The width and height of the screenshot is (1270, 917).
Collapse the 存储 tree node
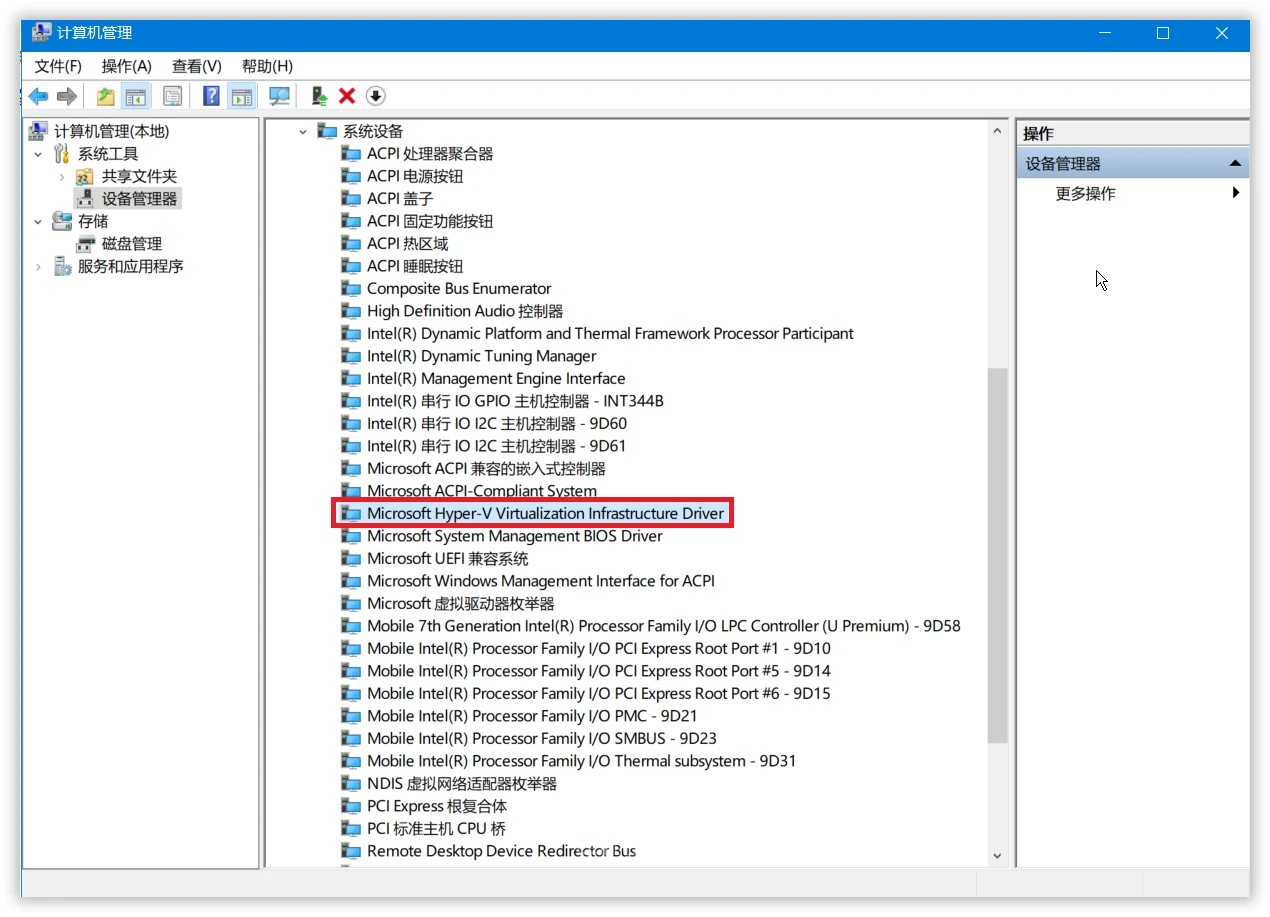(38, 222)
